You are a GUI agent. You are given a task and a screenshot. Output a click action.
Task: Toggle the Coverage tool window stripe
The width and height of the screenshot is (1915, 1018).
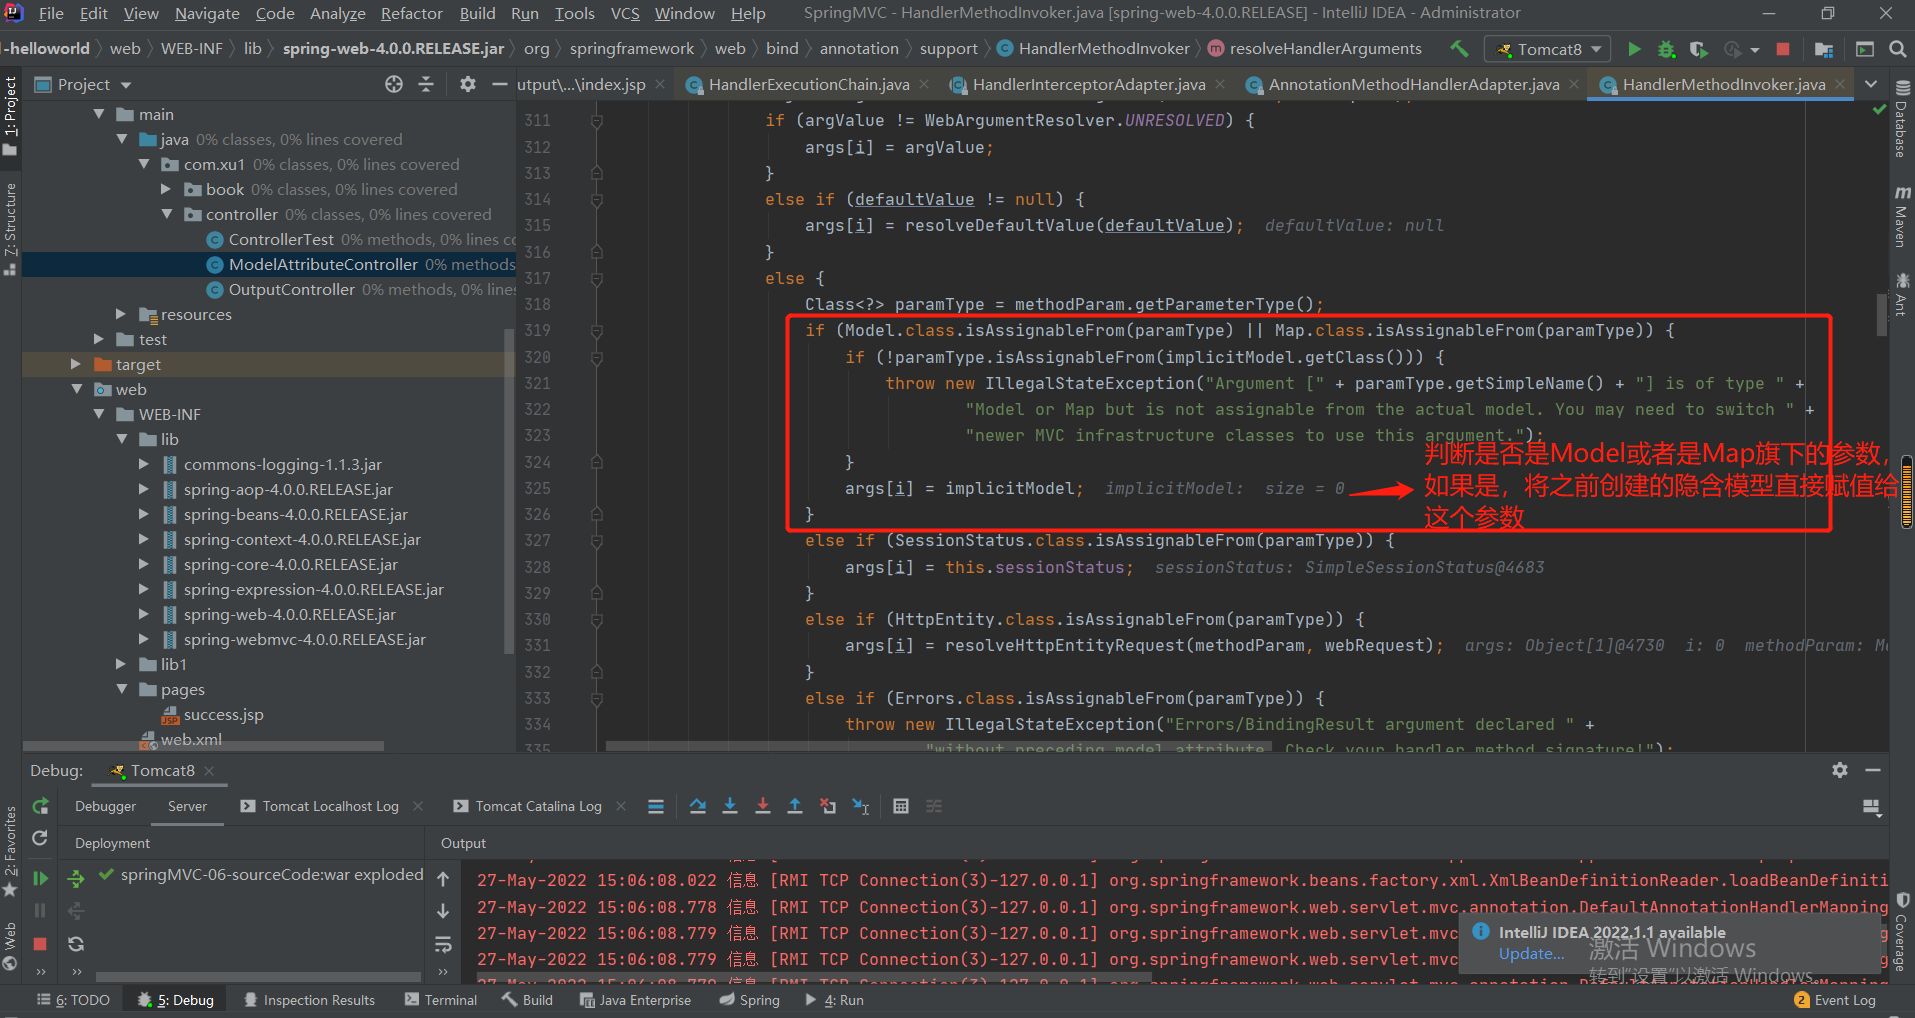(x=1902, y=932)
